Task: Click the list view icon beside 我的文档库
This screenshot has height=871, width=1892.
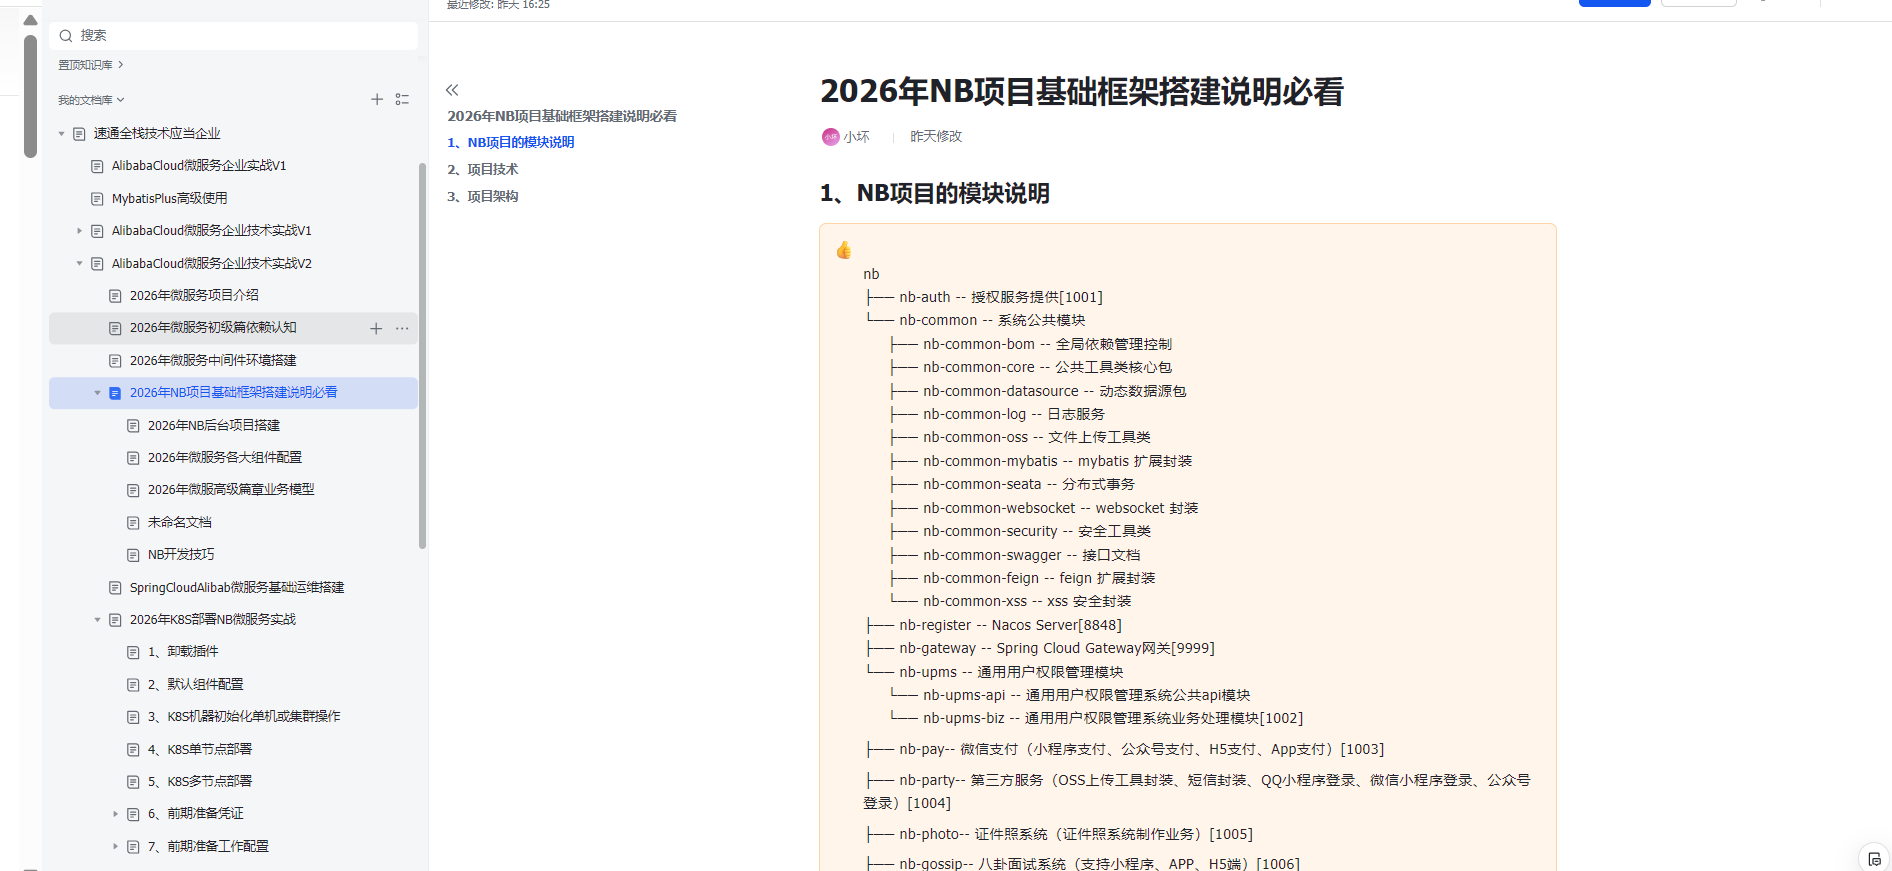Action: [x=402, y=99]
